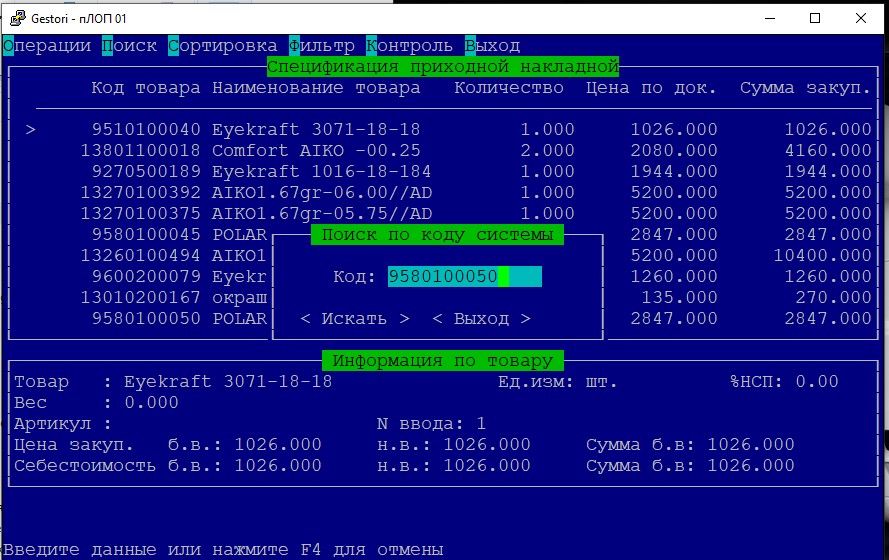The image size is (889, 560).
Task: Click the Товар value Eyekraft 3071-18-18
Action: 228,381
